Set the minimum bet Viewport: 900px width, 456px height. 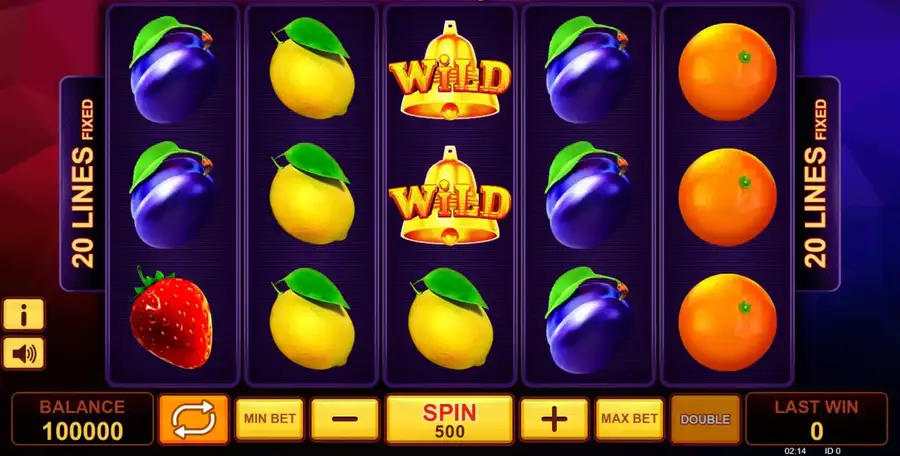coord(269,419)
